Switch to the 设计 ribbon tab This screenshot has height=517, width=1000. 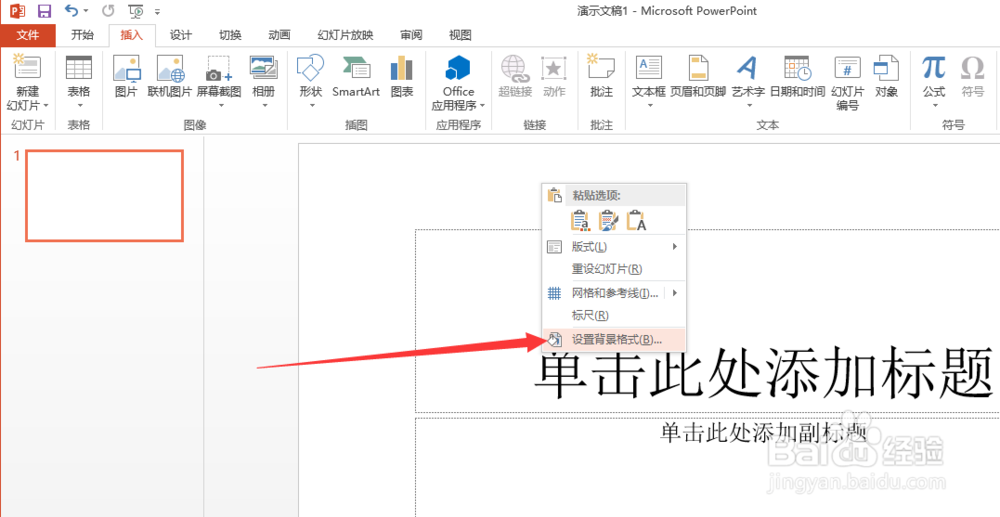click(180, 35)
